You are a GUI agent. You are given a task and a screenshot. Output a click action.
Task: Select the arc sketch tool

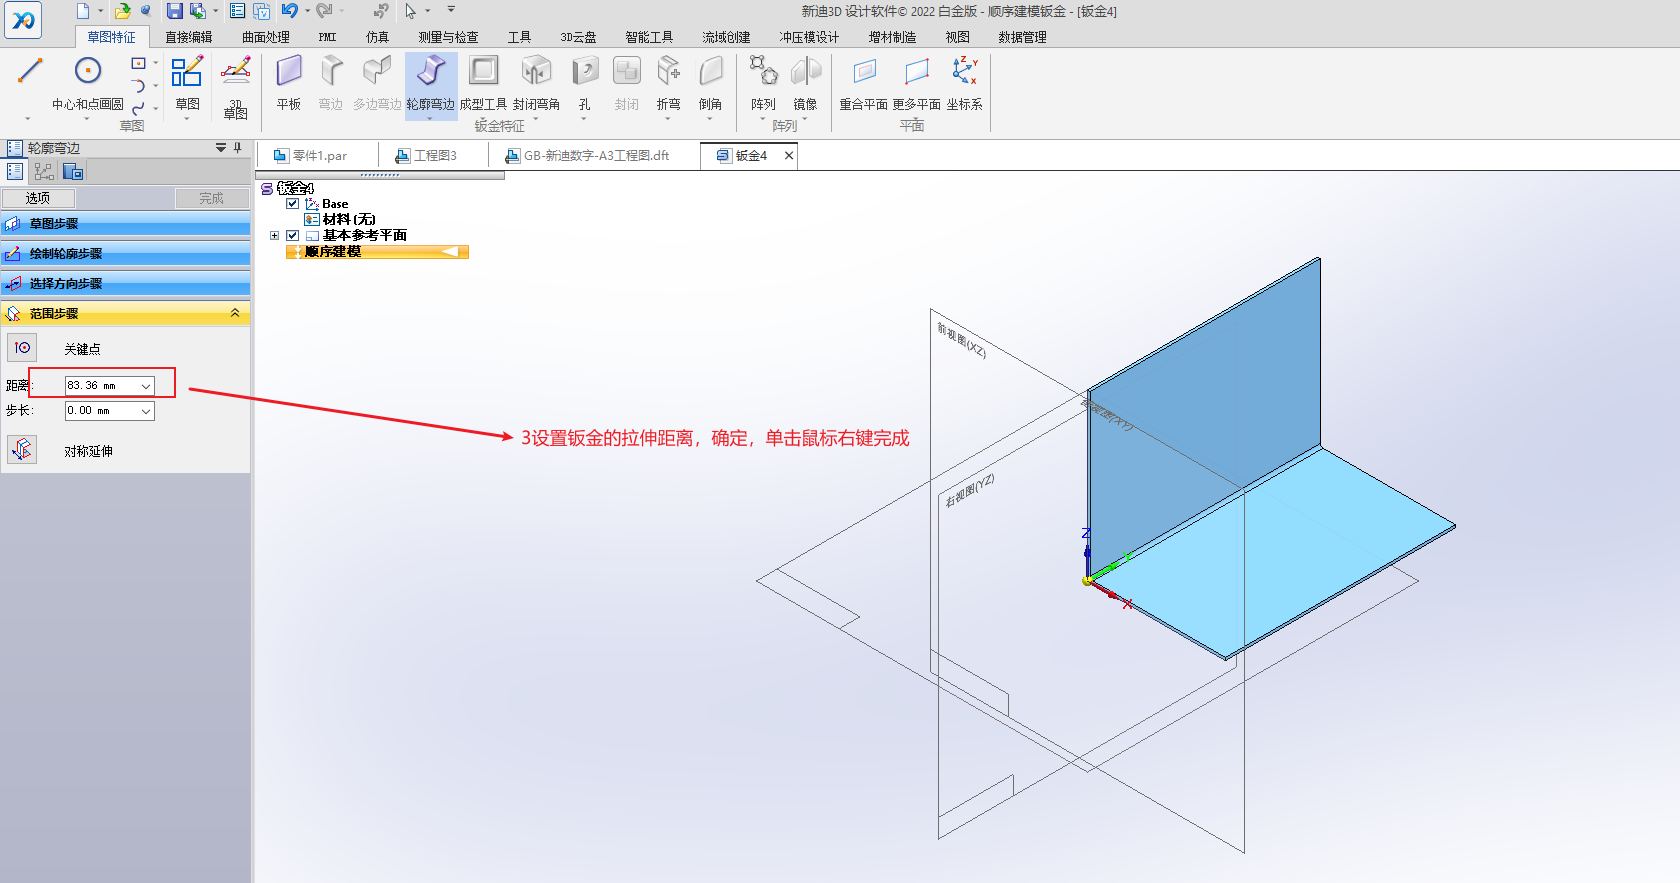click(139, 86)
